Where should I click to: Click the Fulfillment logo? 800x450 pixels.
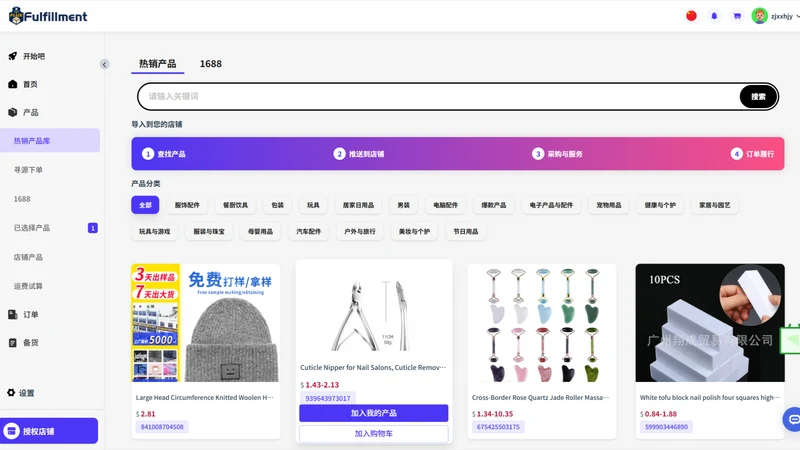pyautogui.click(x=48, y=16)
